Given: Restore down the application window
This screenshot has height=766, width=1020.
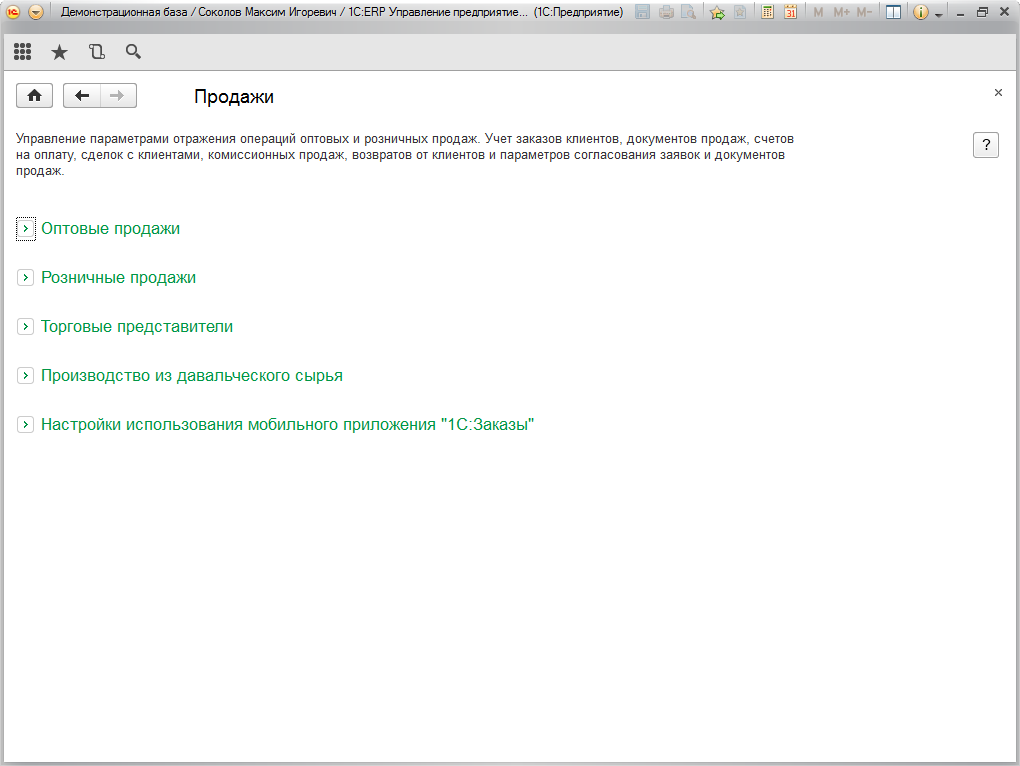Looking at the screenshot, I should [982, 12].
